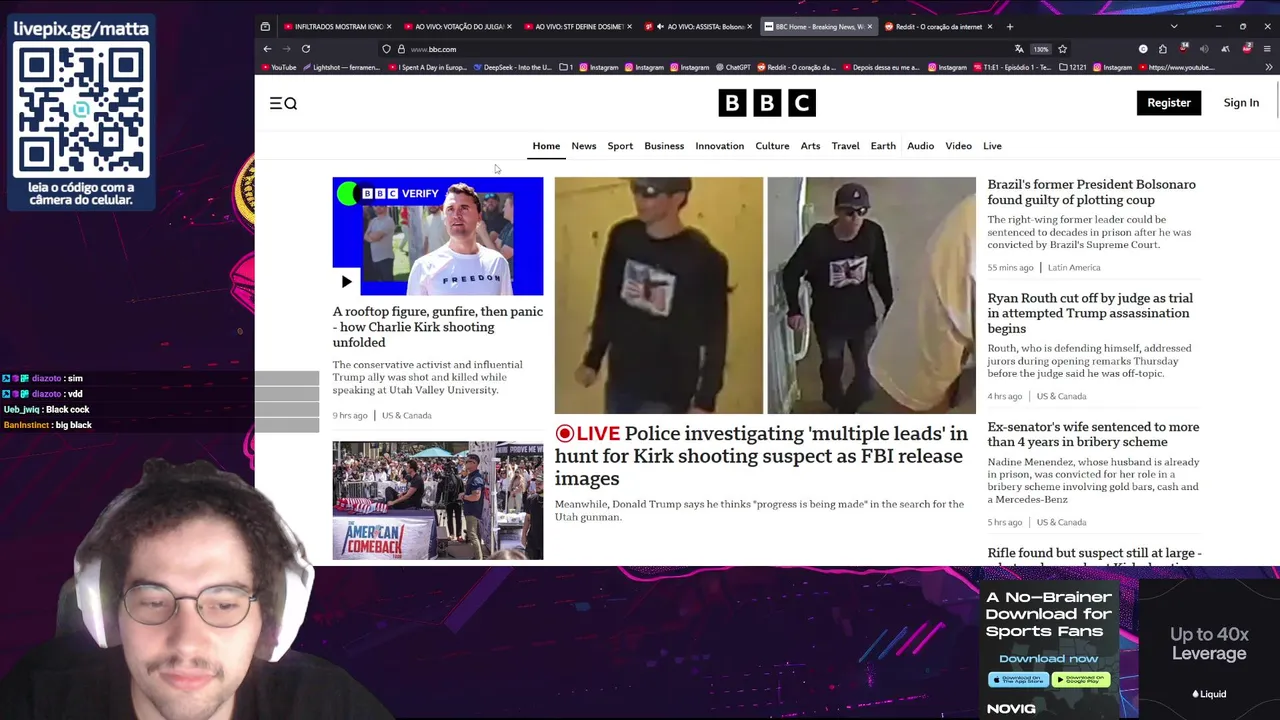This screenshot has width=1280, height=720.
Task: Play the BBC Verify video with play icon
Action: [x=346, y=282]
